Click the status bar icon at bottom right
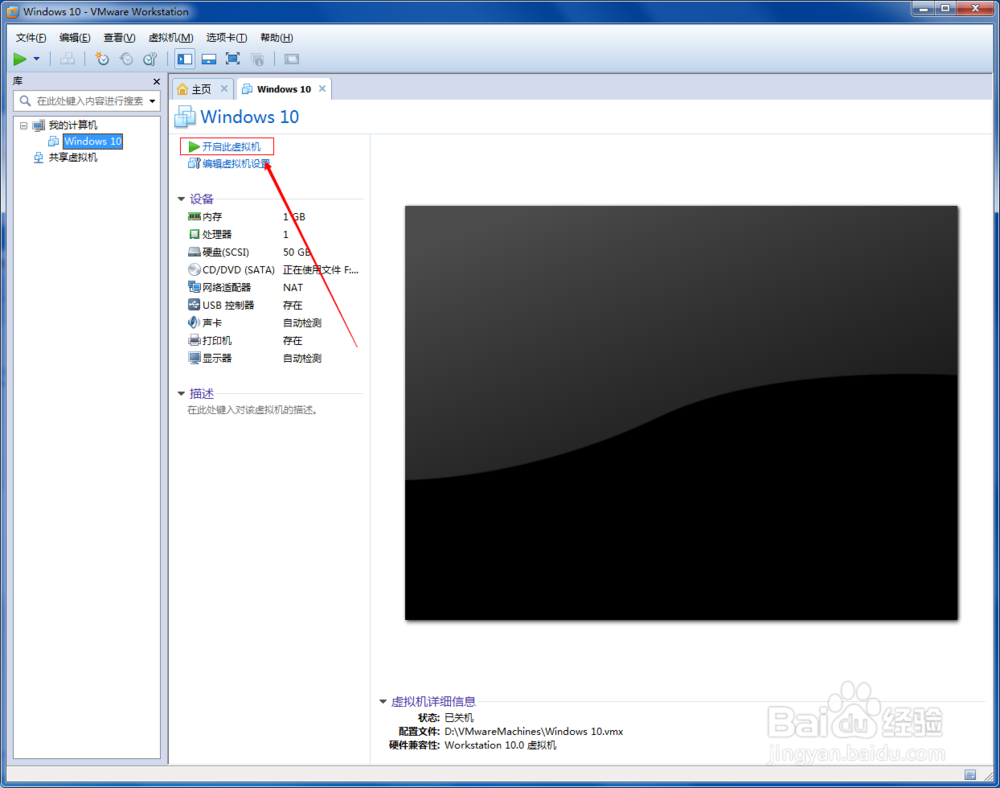The image size is (1000, 788). [970, 775]
